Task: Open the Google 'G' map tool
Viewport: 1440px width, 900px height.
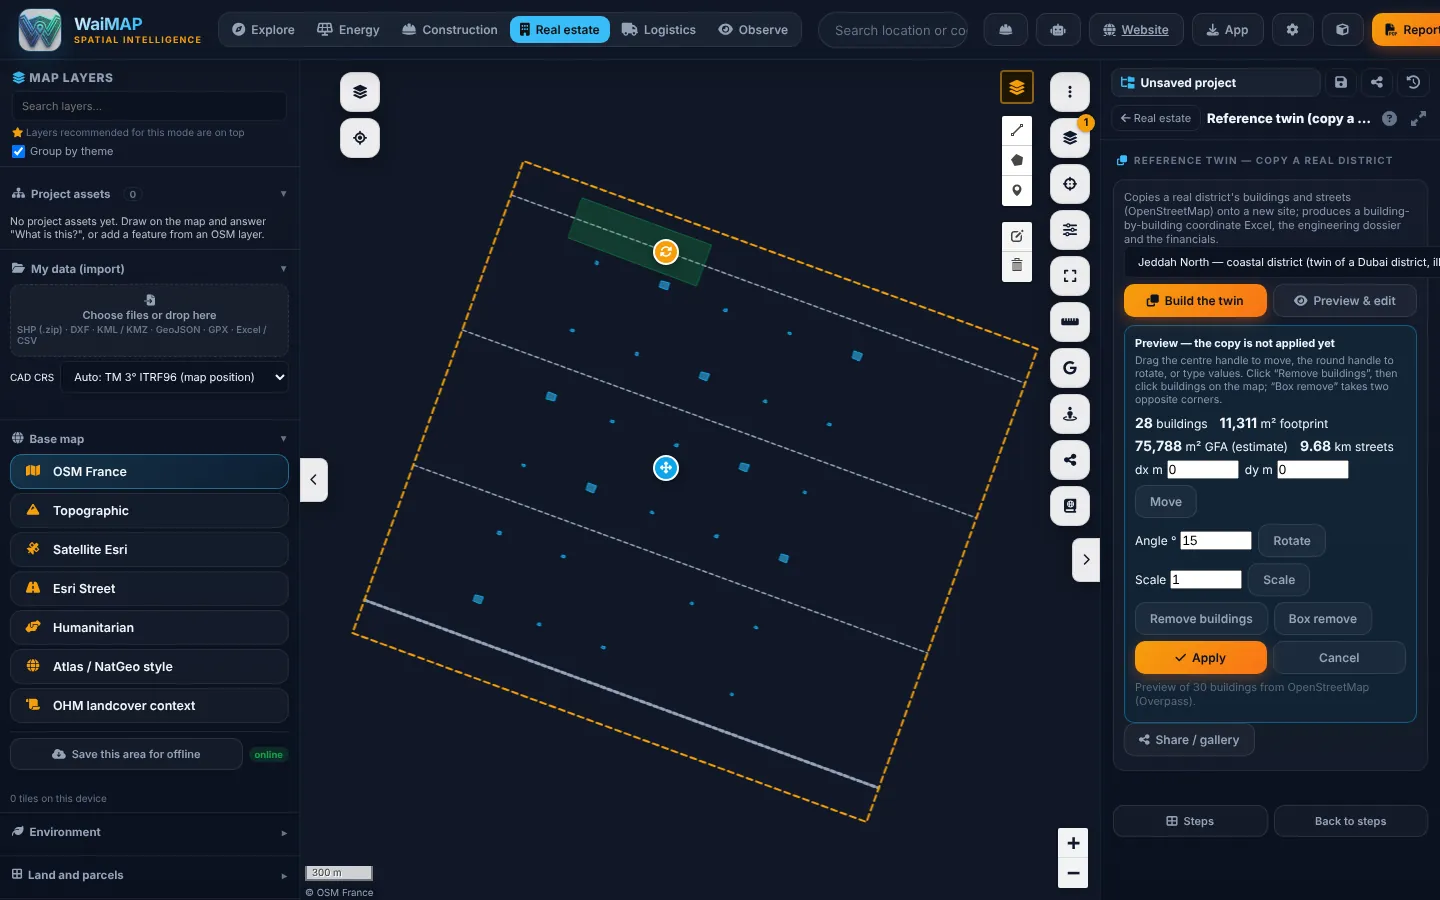Action: (x=1070, y=368)
